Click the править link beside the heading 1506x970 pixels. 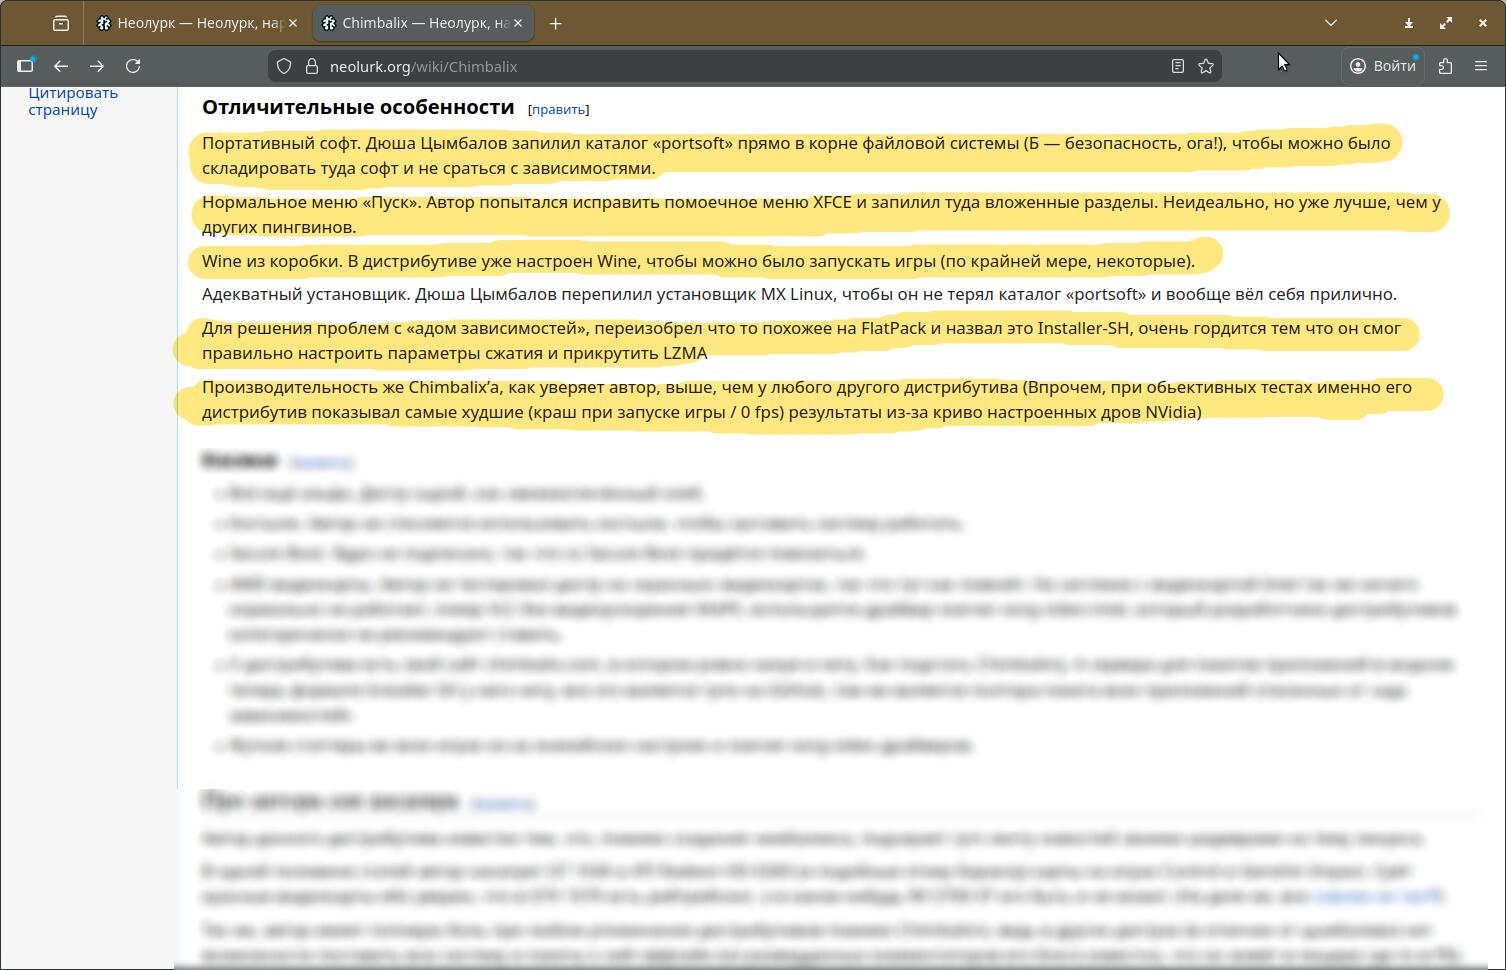coord(559,109)
